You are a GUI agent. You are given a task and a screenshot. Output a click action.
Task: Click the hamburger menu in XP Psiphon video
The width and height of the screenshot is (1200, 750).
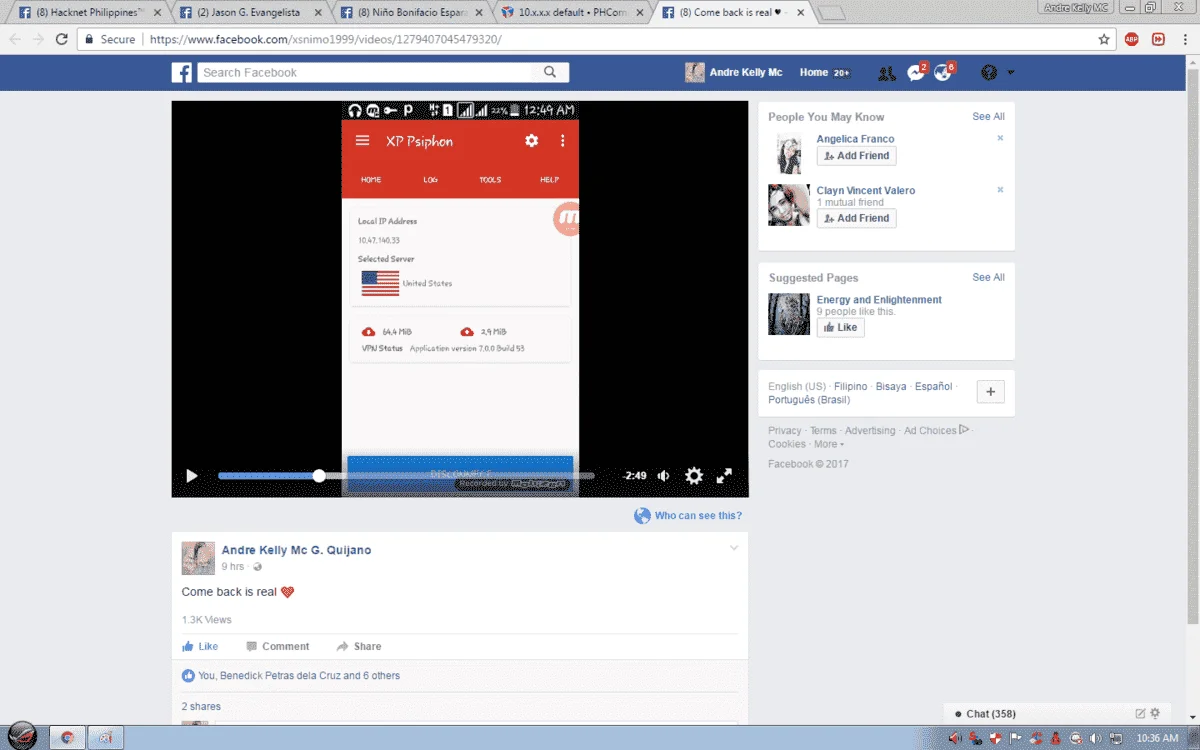(x=363, y=141)
